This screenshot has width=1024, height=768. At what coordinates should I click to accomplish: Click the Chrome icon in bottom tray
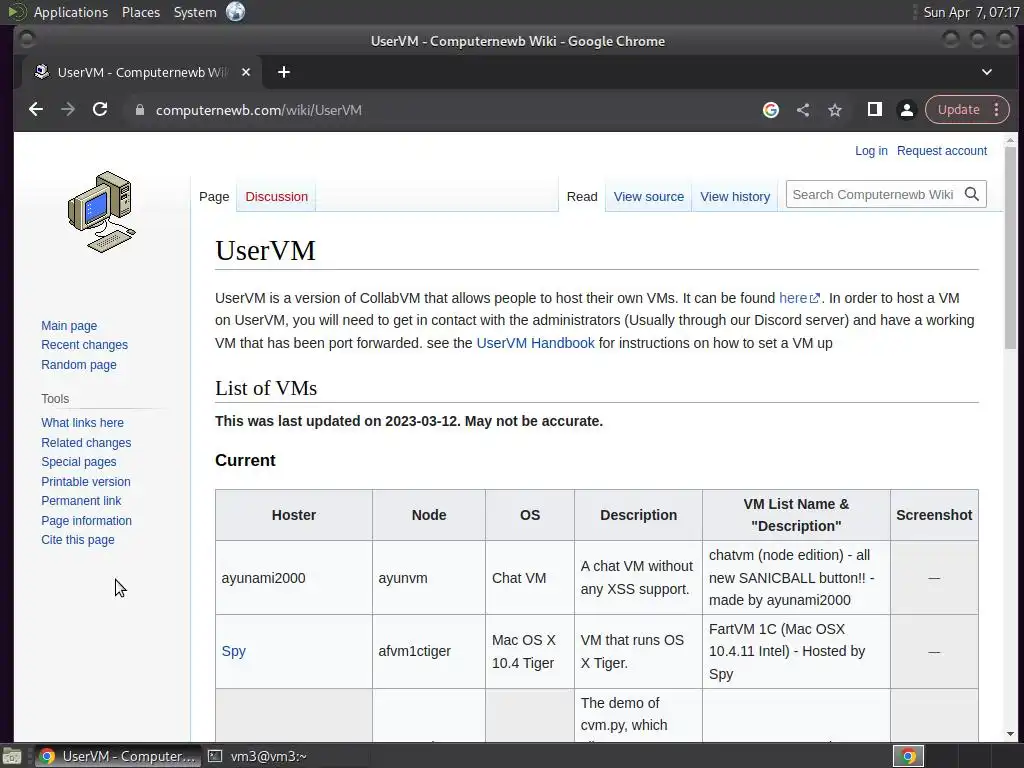908,756
